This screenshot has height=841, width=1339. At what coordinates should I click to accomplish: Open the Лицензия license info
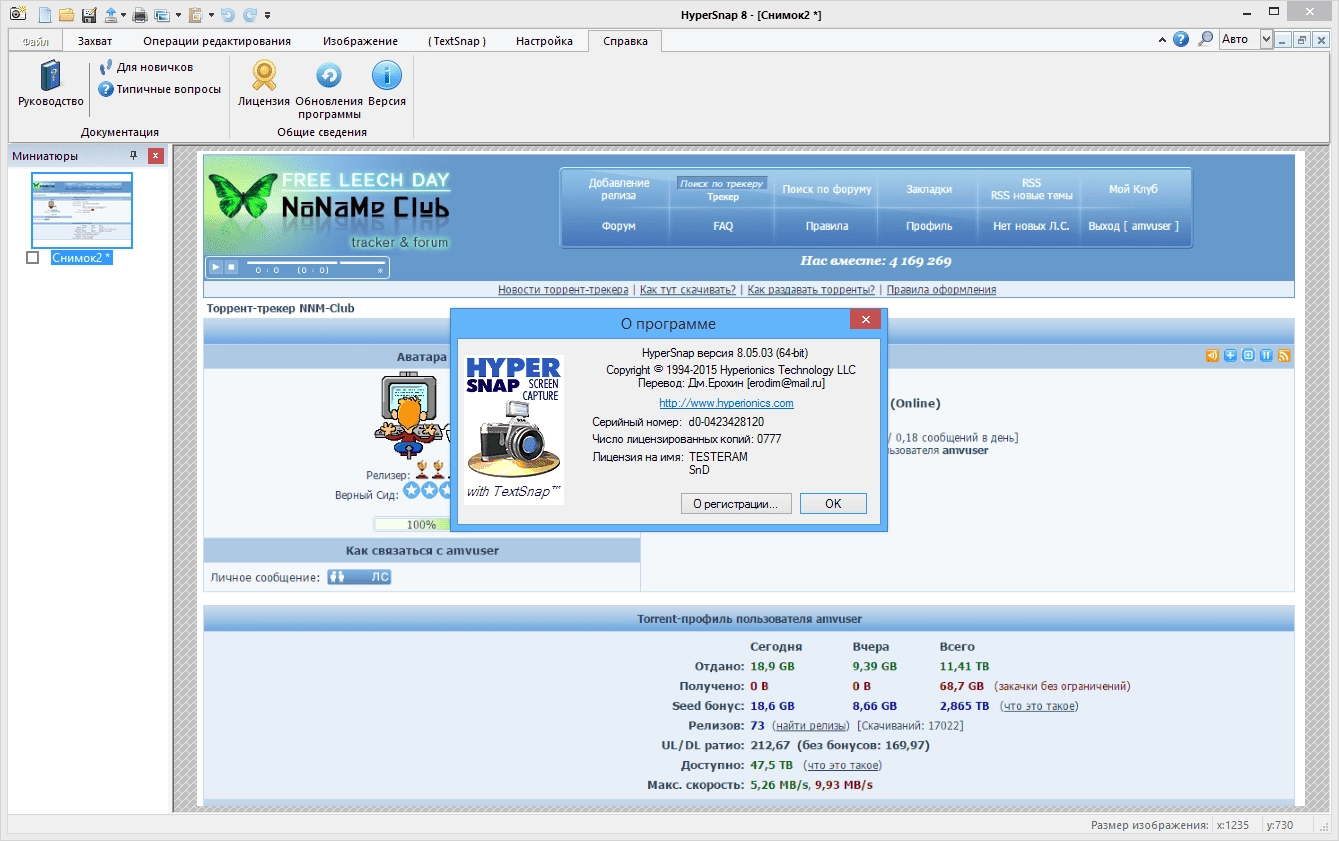(264, 84)
